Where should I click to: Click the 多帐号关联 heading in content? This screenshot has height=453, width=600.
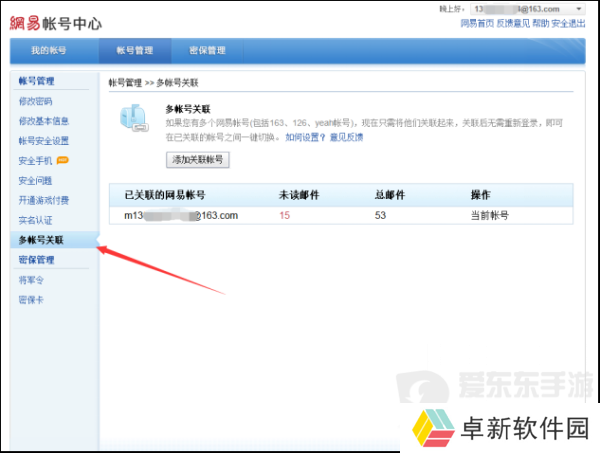[x=188, y=109]
